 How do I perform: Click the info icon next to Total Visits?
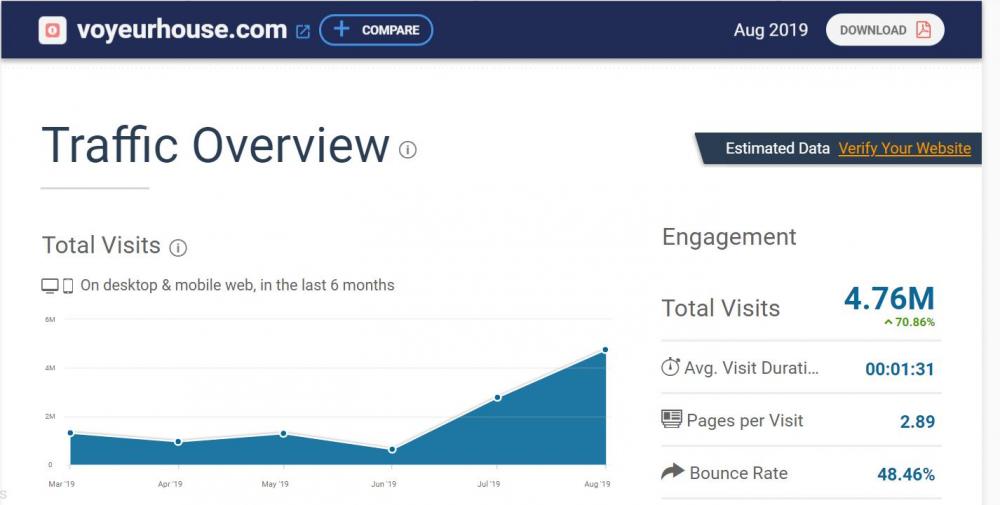(178, 247)
